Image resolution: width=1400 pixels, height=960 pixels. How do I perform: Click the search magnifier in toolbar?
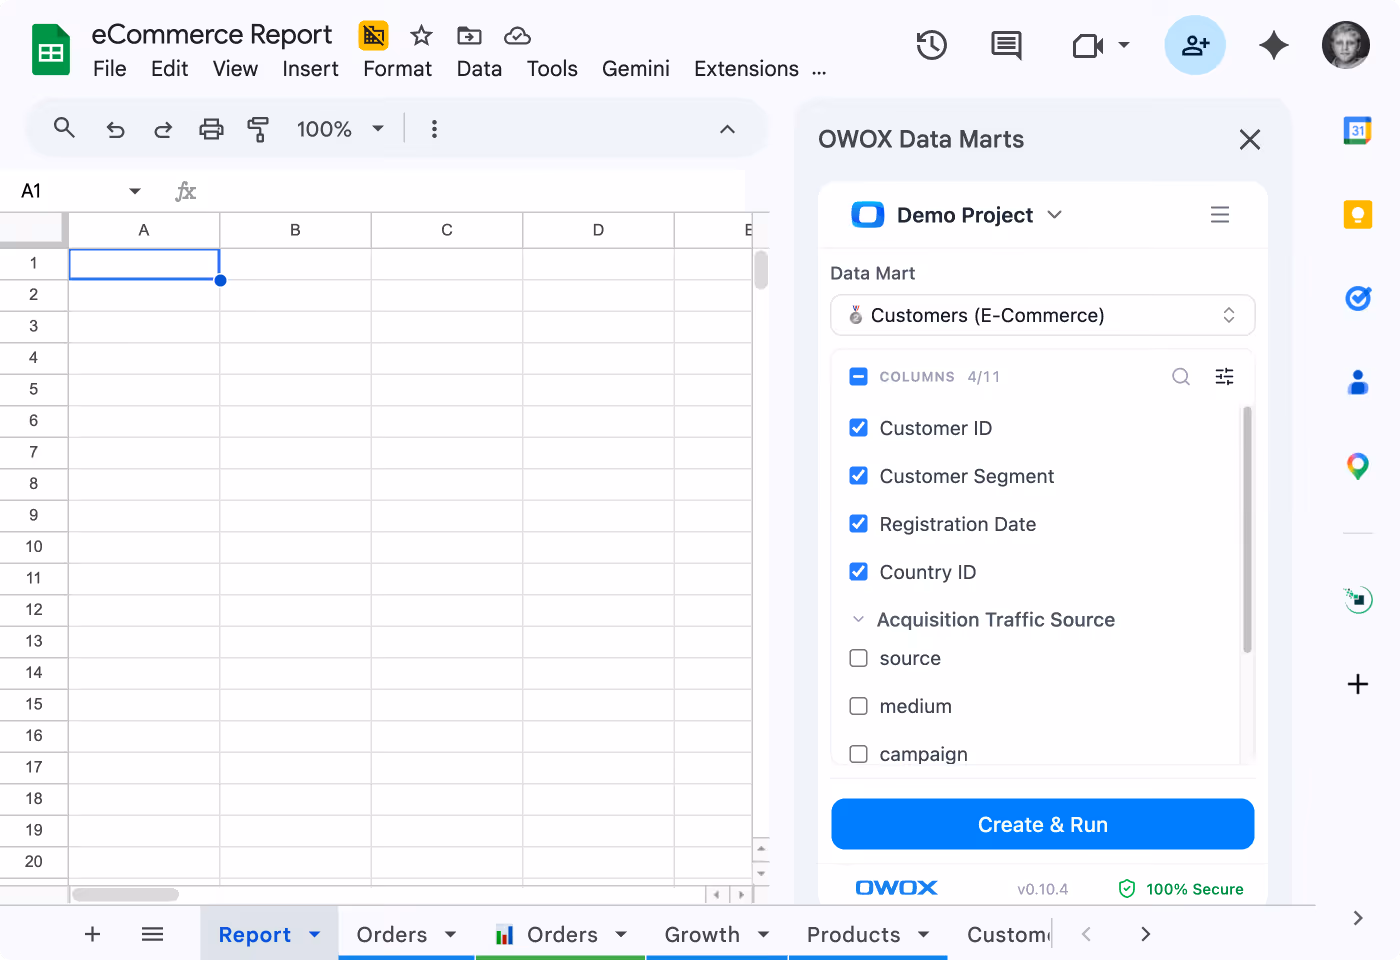64,128
